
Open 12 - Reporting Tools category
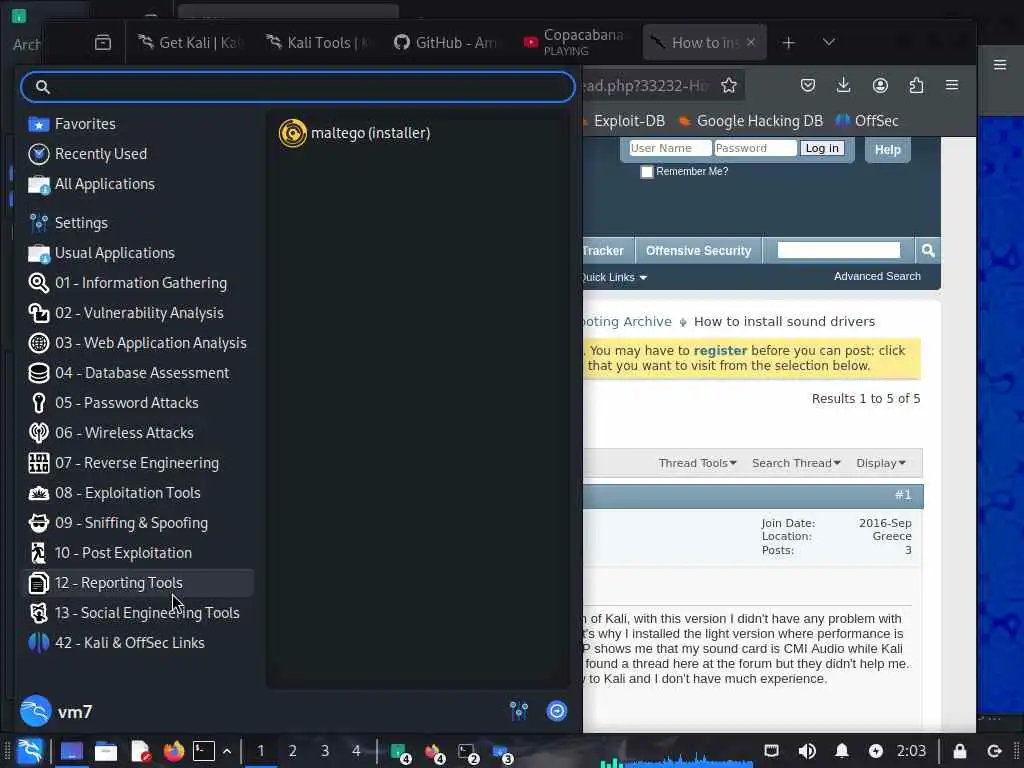[138, 583]
